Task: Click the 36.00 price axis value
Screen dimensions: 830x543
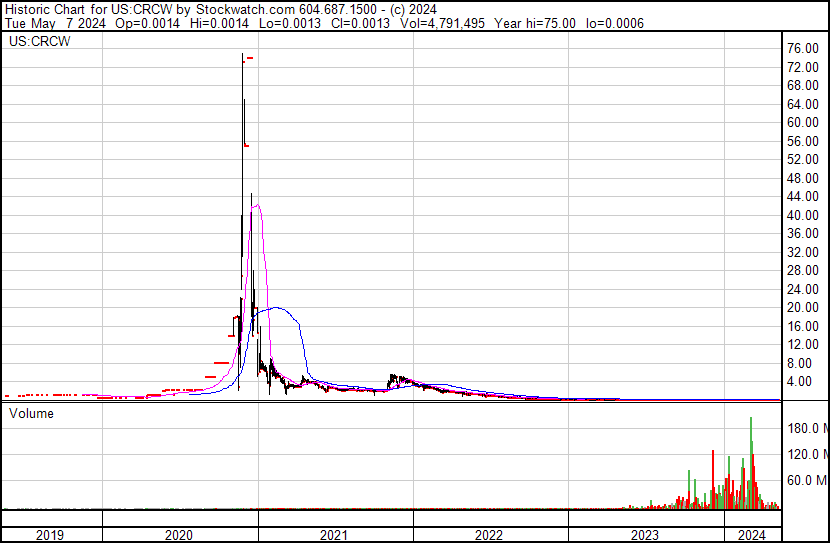Action: pos(803,234)
